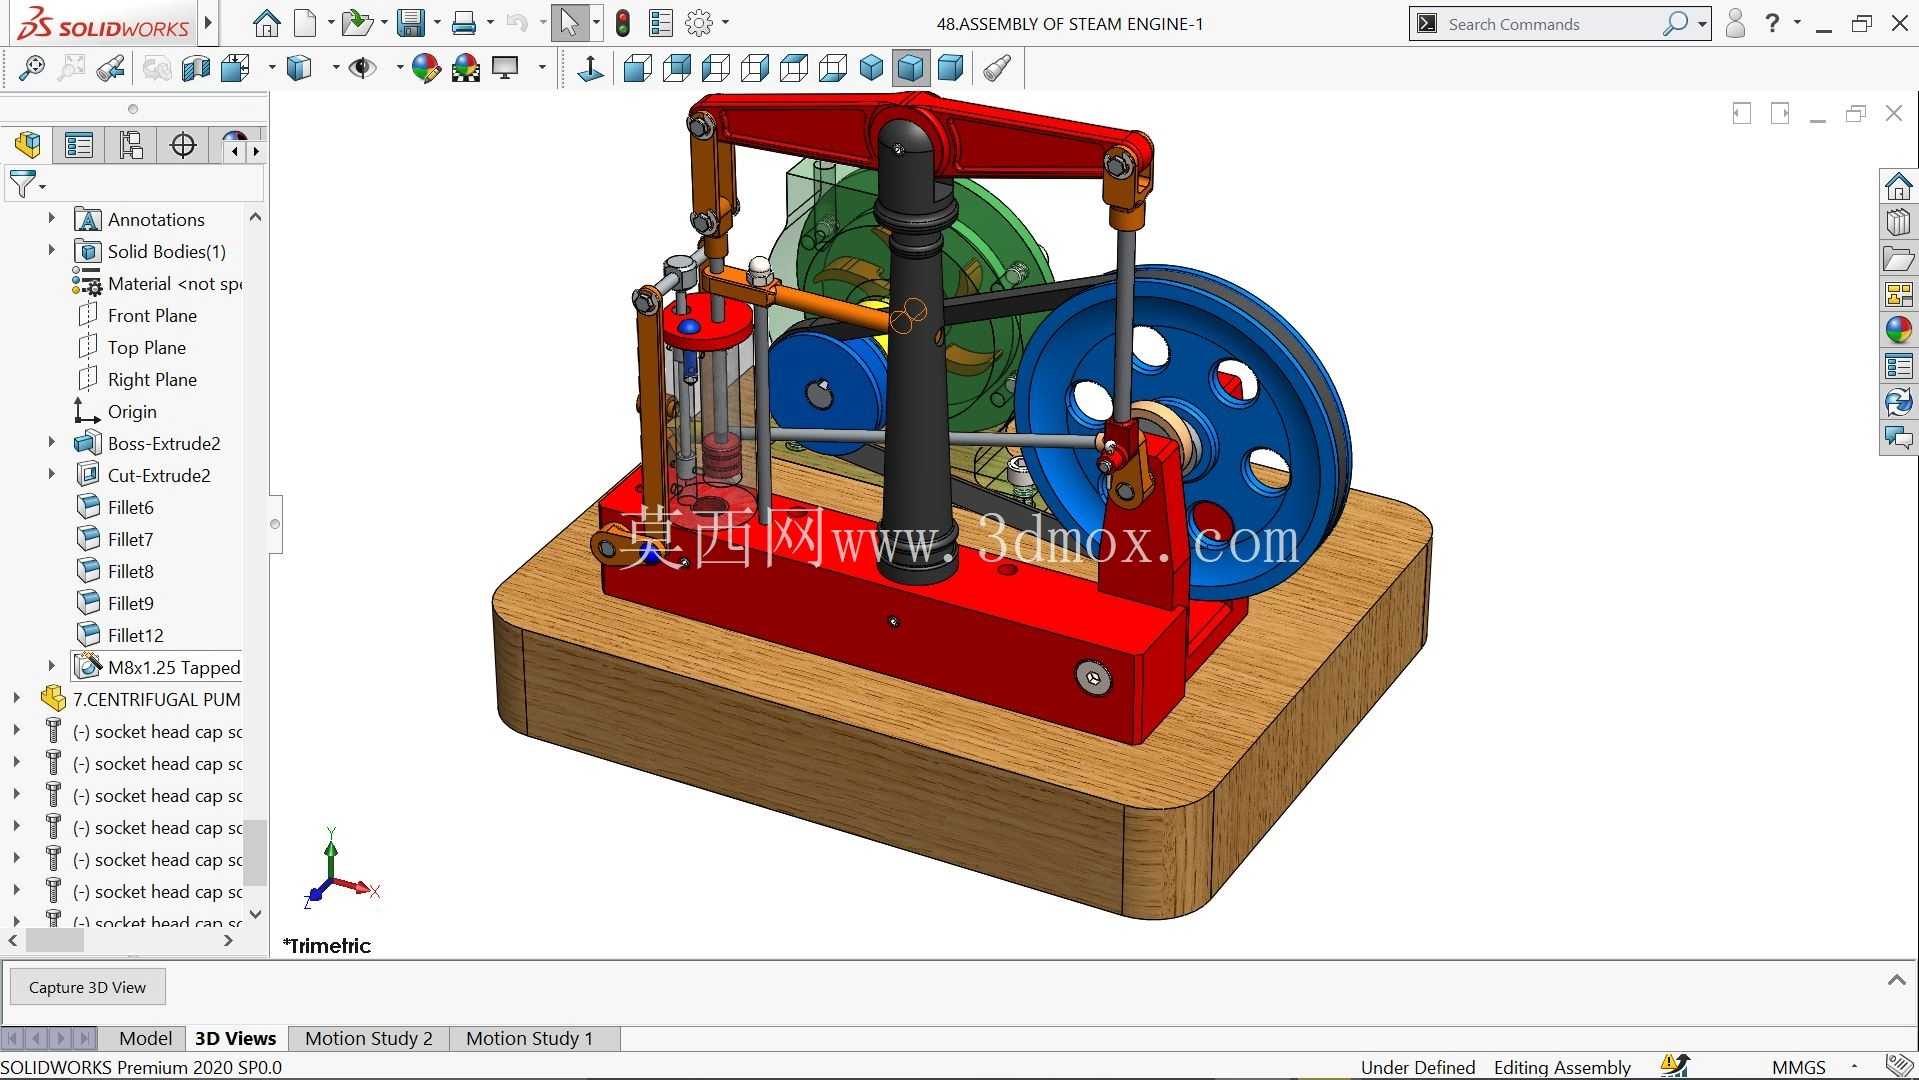The image size is (1919, 1080).
Task: Select the 3D Views tab
Action: click(236, 1038)
